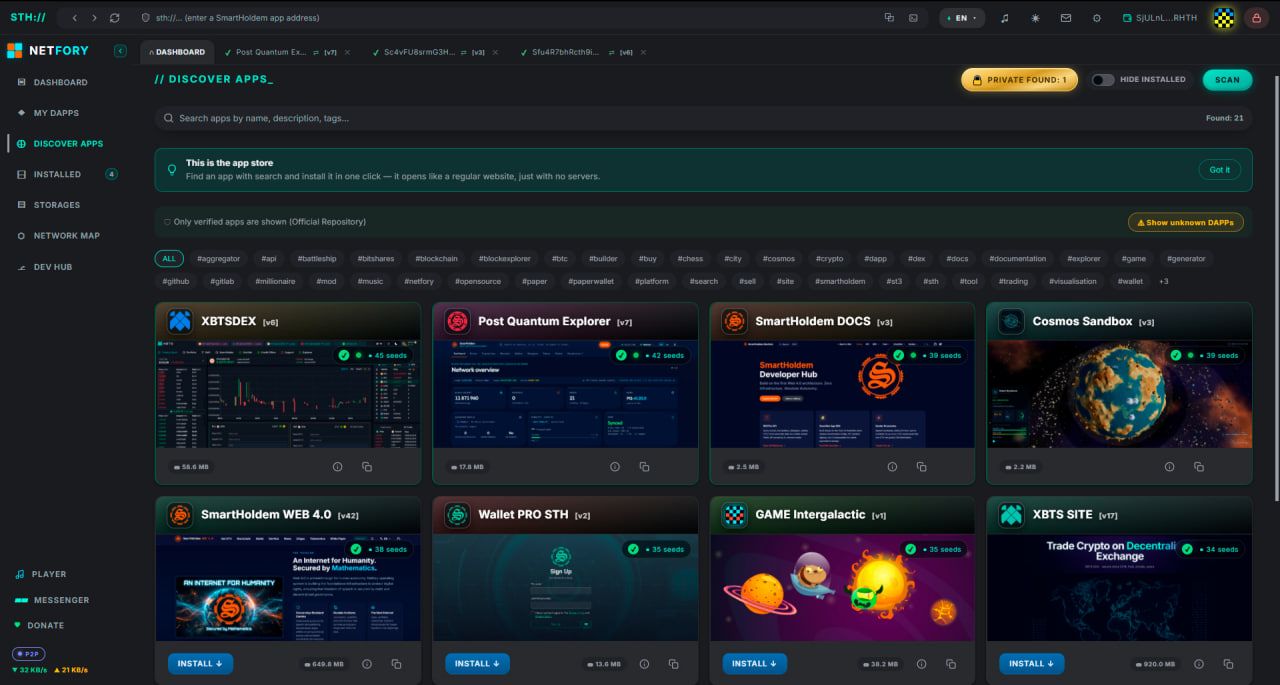This screenshot has width=1280, height=685.
Task: Click the Private Found: 1 button
Action: tap(1019, 80)
